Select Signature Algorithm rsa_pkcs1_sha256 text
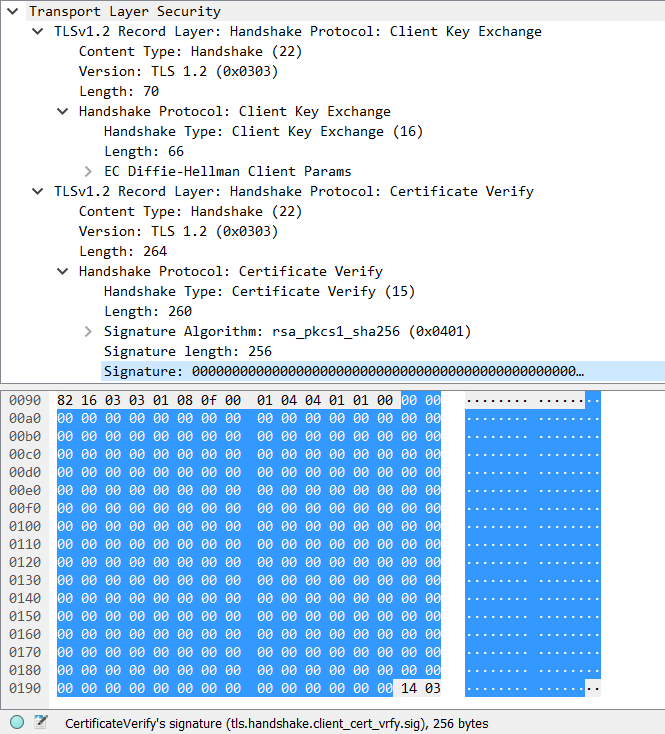This screenshot has height=734, width=665. pyautogui.click(x=287, y=331)
